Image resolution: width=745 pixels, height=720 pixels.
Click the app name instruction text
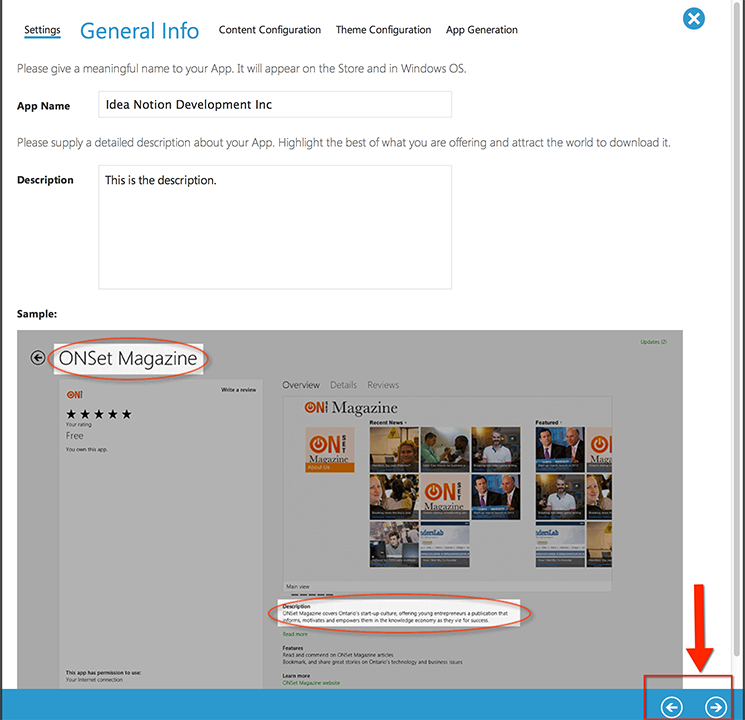(241, 69)
